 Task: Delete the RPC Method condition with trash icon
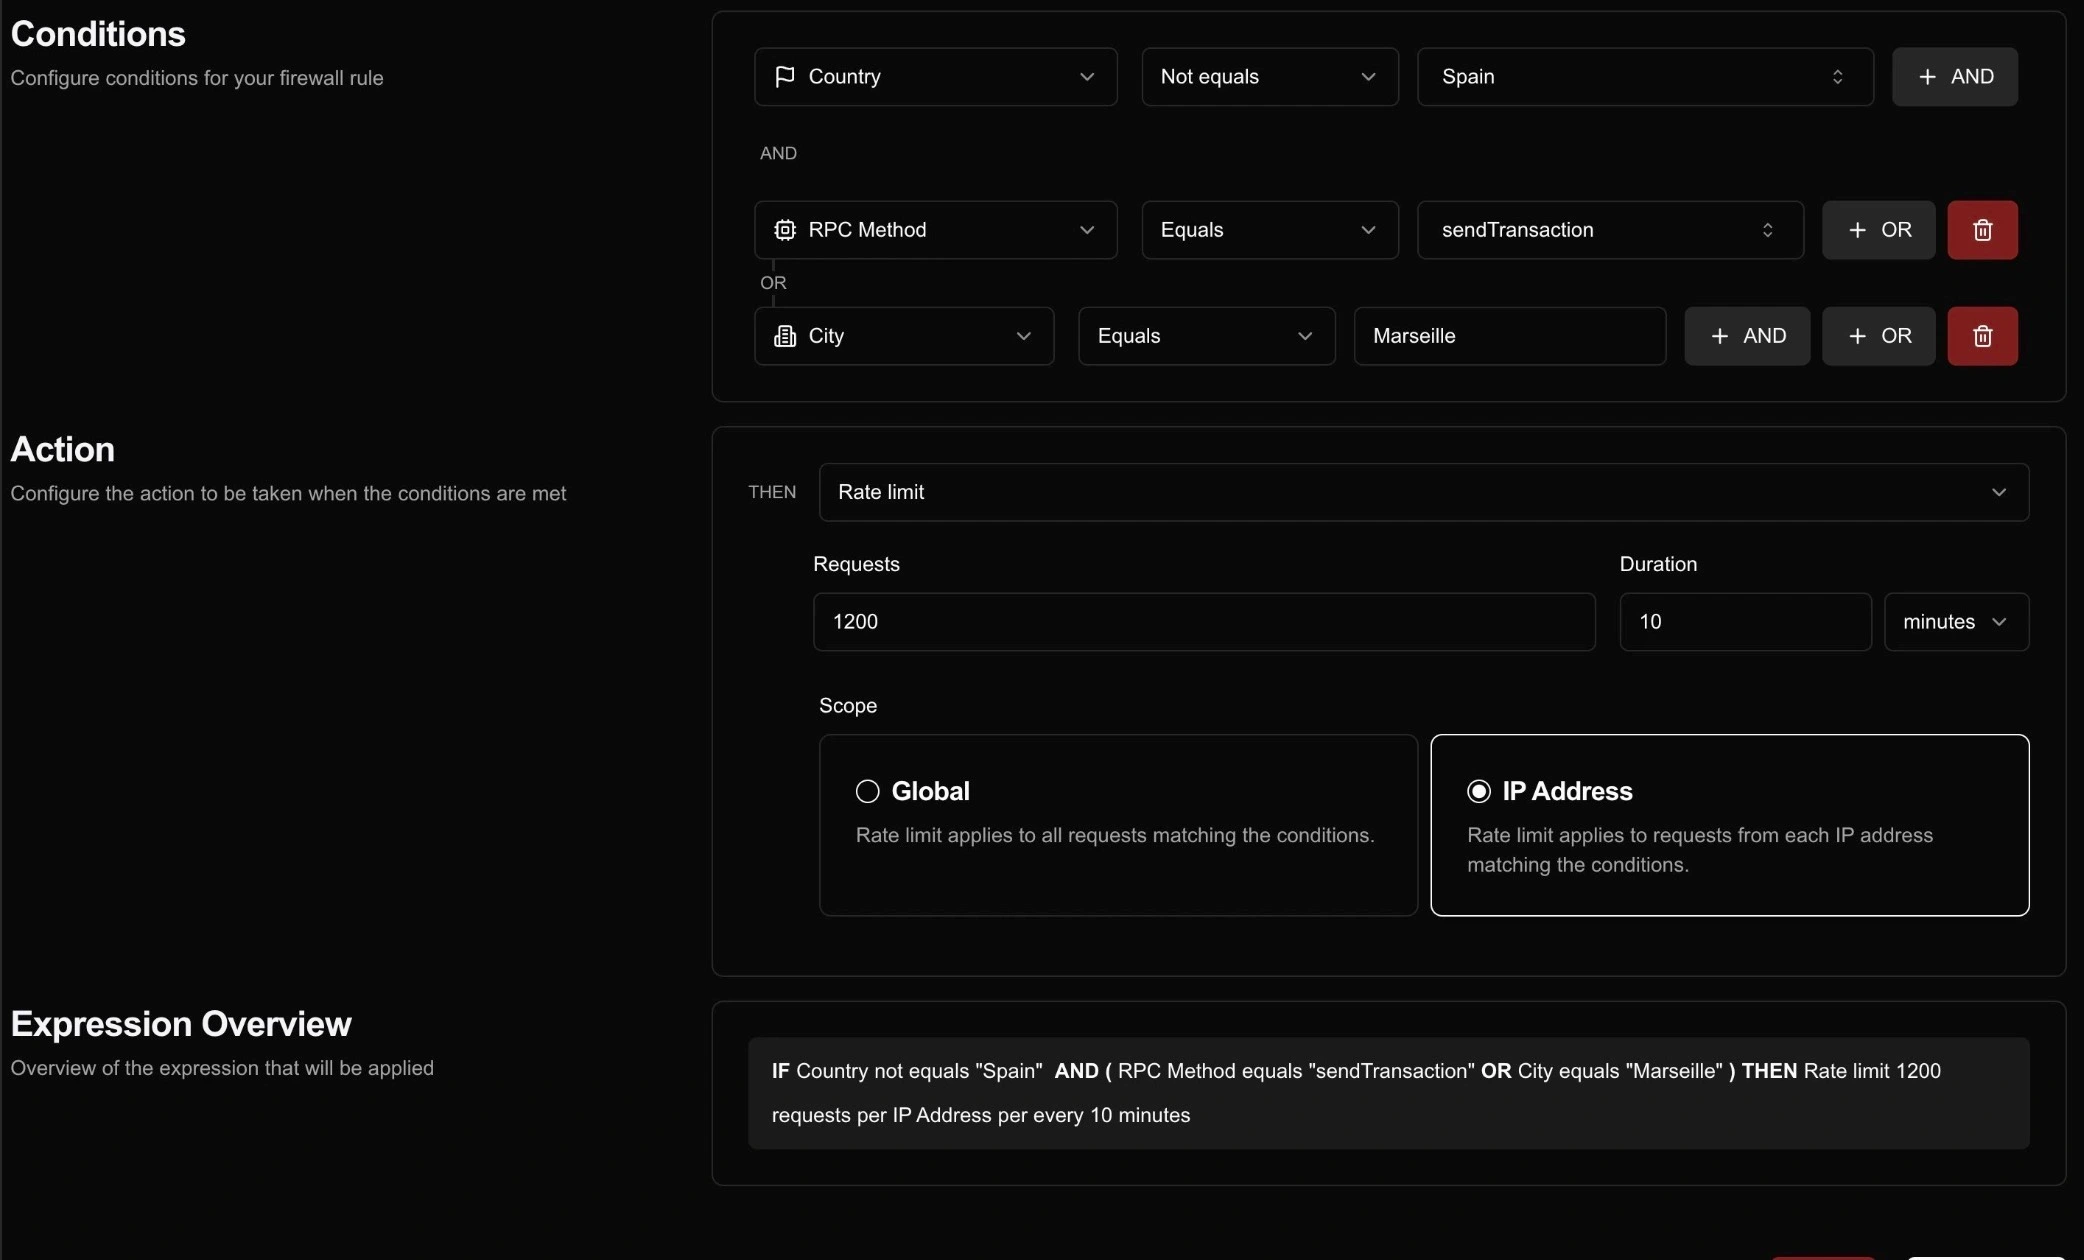pyautogui.click(x=1982, y=230)
